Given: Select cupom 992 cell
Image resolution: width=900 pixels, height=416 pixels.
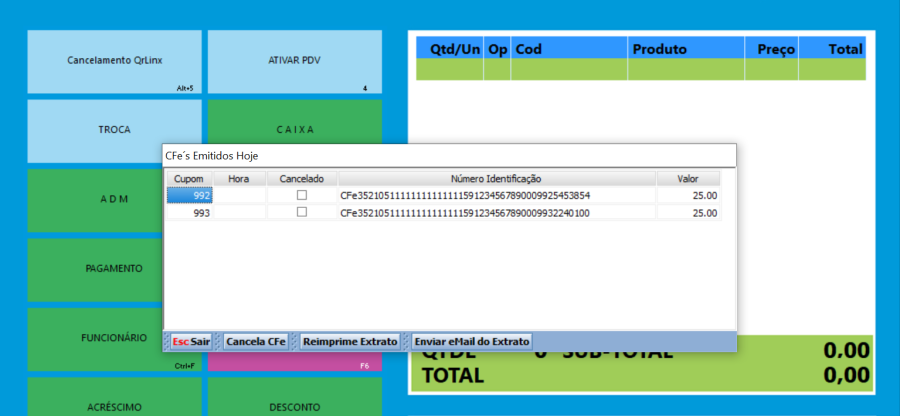Looking at the screenshot, I should [189, 196].
